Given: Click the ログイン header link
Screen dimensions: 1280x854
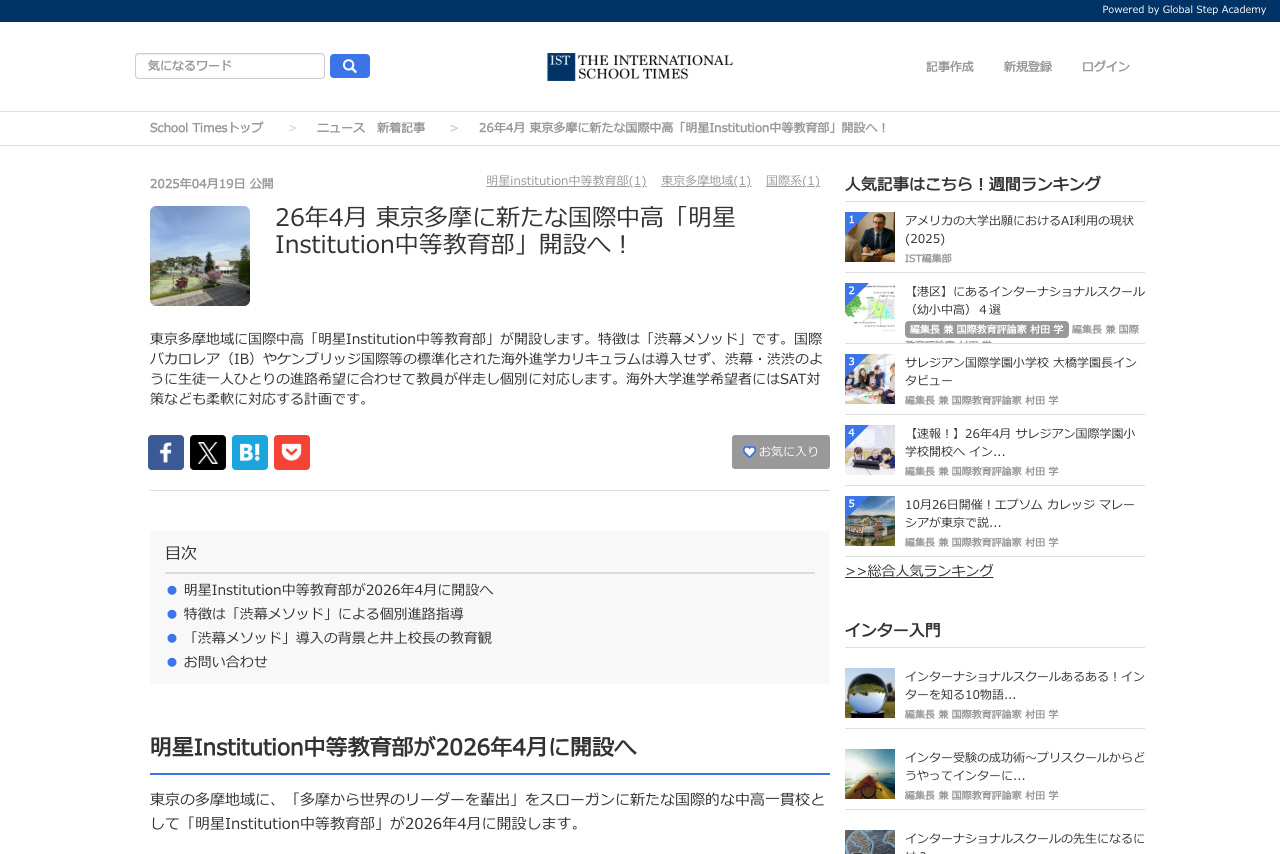Looking at the screenshot, I should (1105, 67).
